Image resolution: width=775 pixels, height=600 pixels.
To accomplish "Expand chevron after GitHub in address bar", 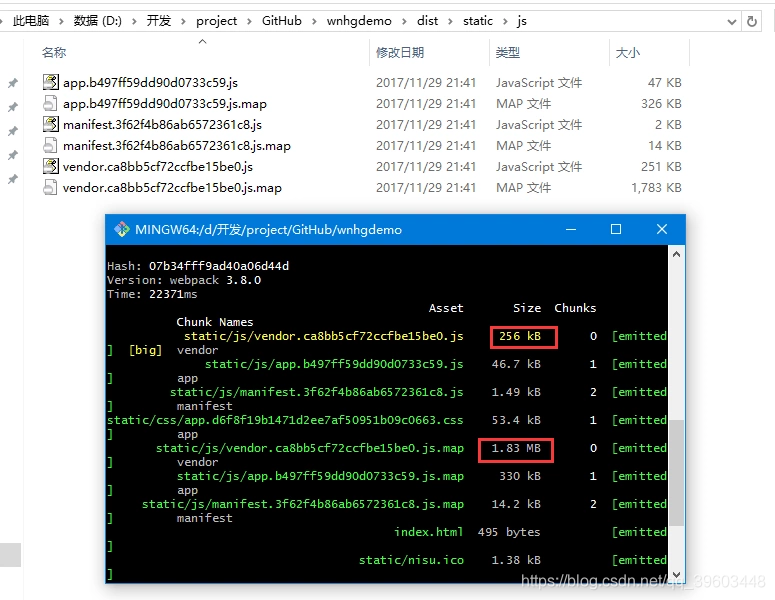I will [x=314, y=21].
